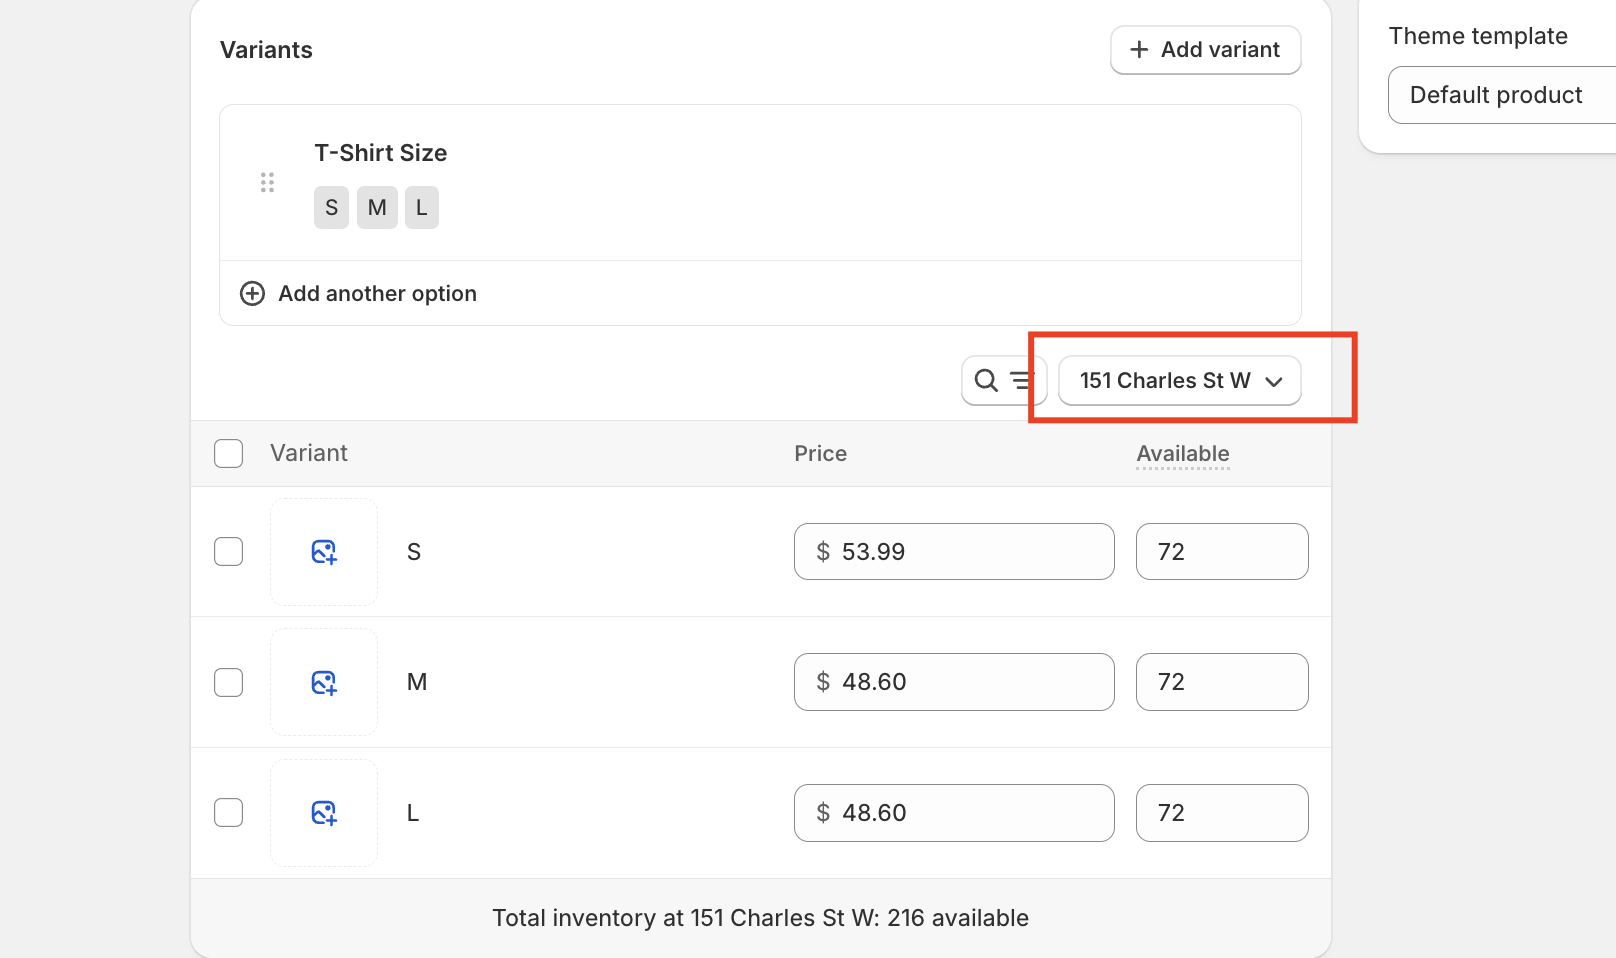
Task: Click the plus icon for Add another option
Action: pos(252,294)
